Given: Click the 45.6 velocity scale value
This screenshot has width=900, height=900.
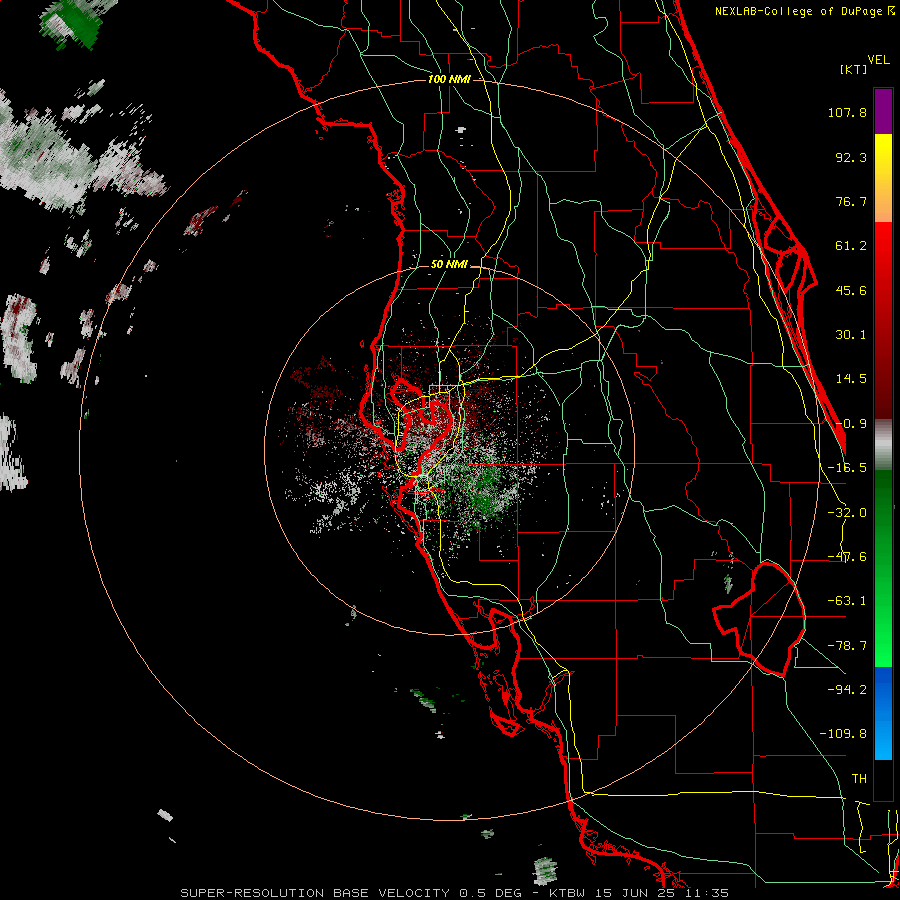Looking at the screenshot, I should click(851, 290).
